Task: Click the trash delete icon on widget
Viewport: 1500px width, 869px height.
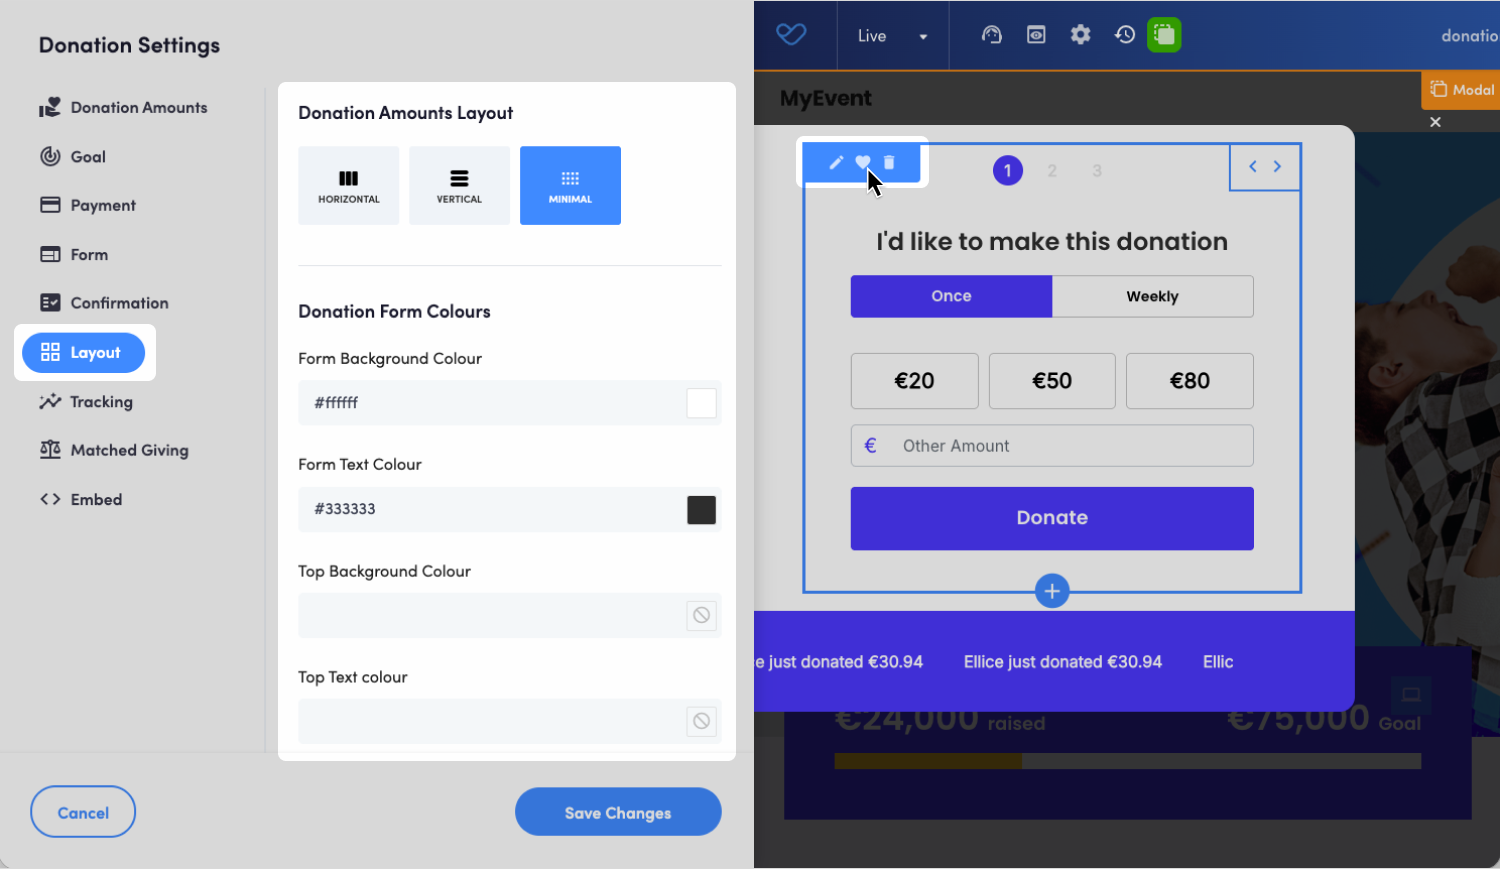Action: [889, 163]
